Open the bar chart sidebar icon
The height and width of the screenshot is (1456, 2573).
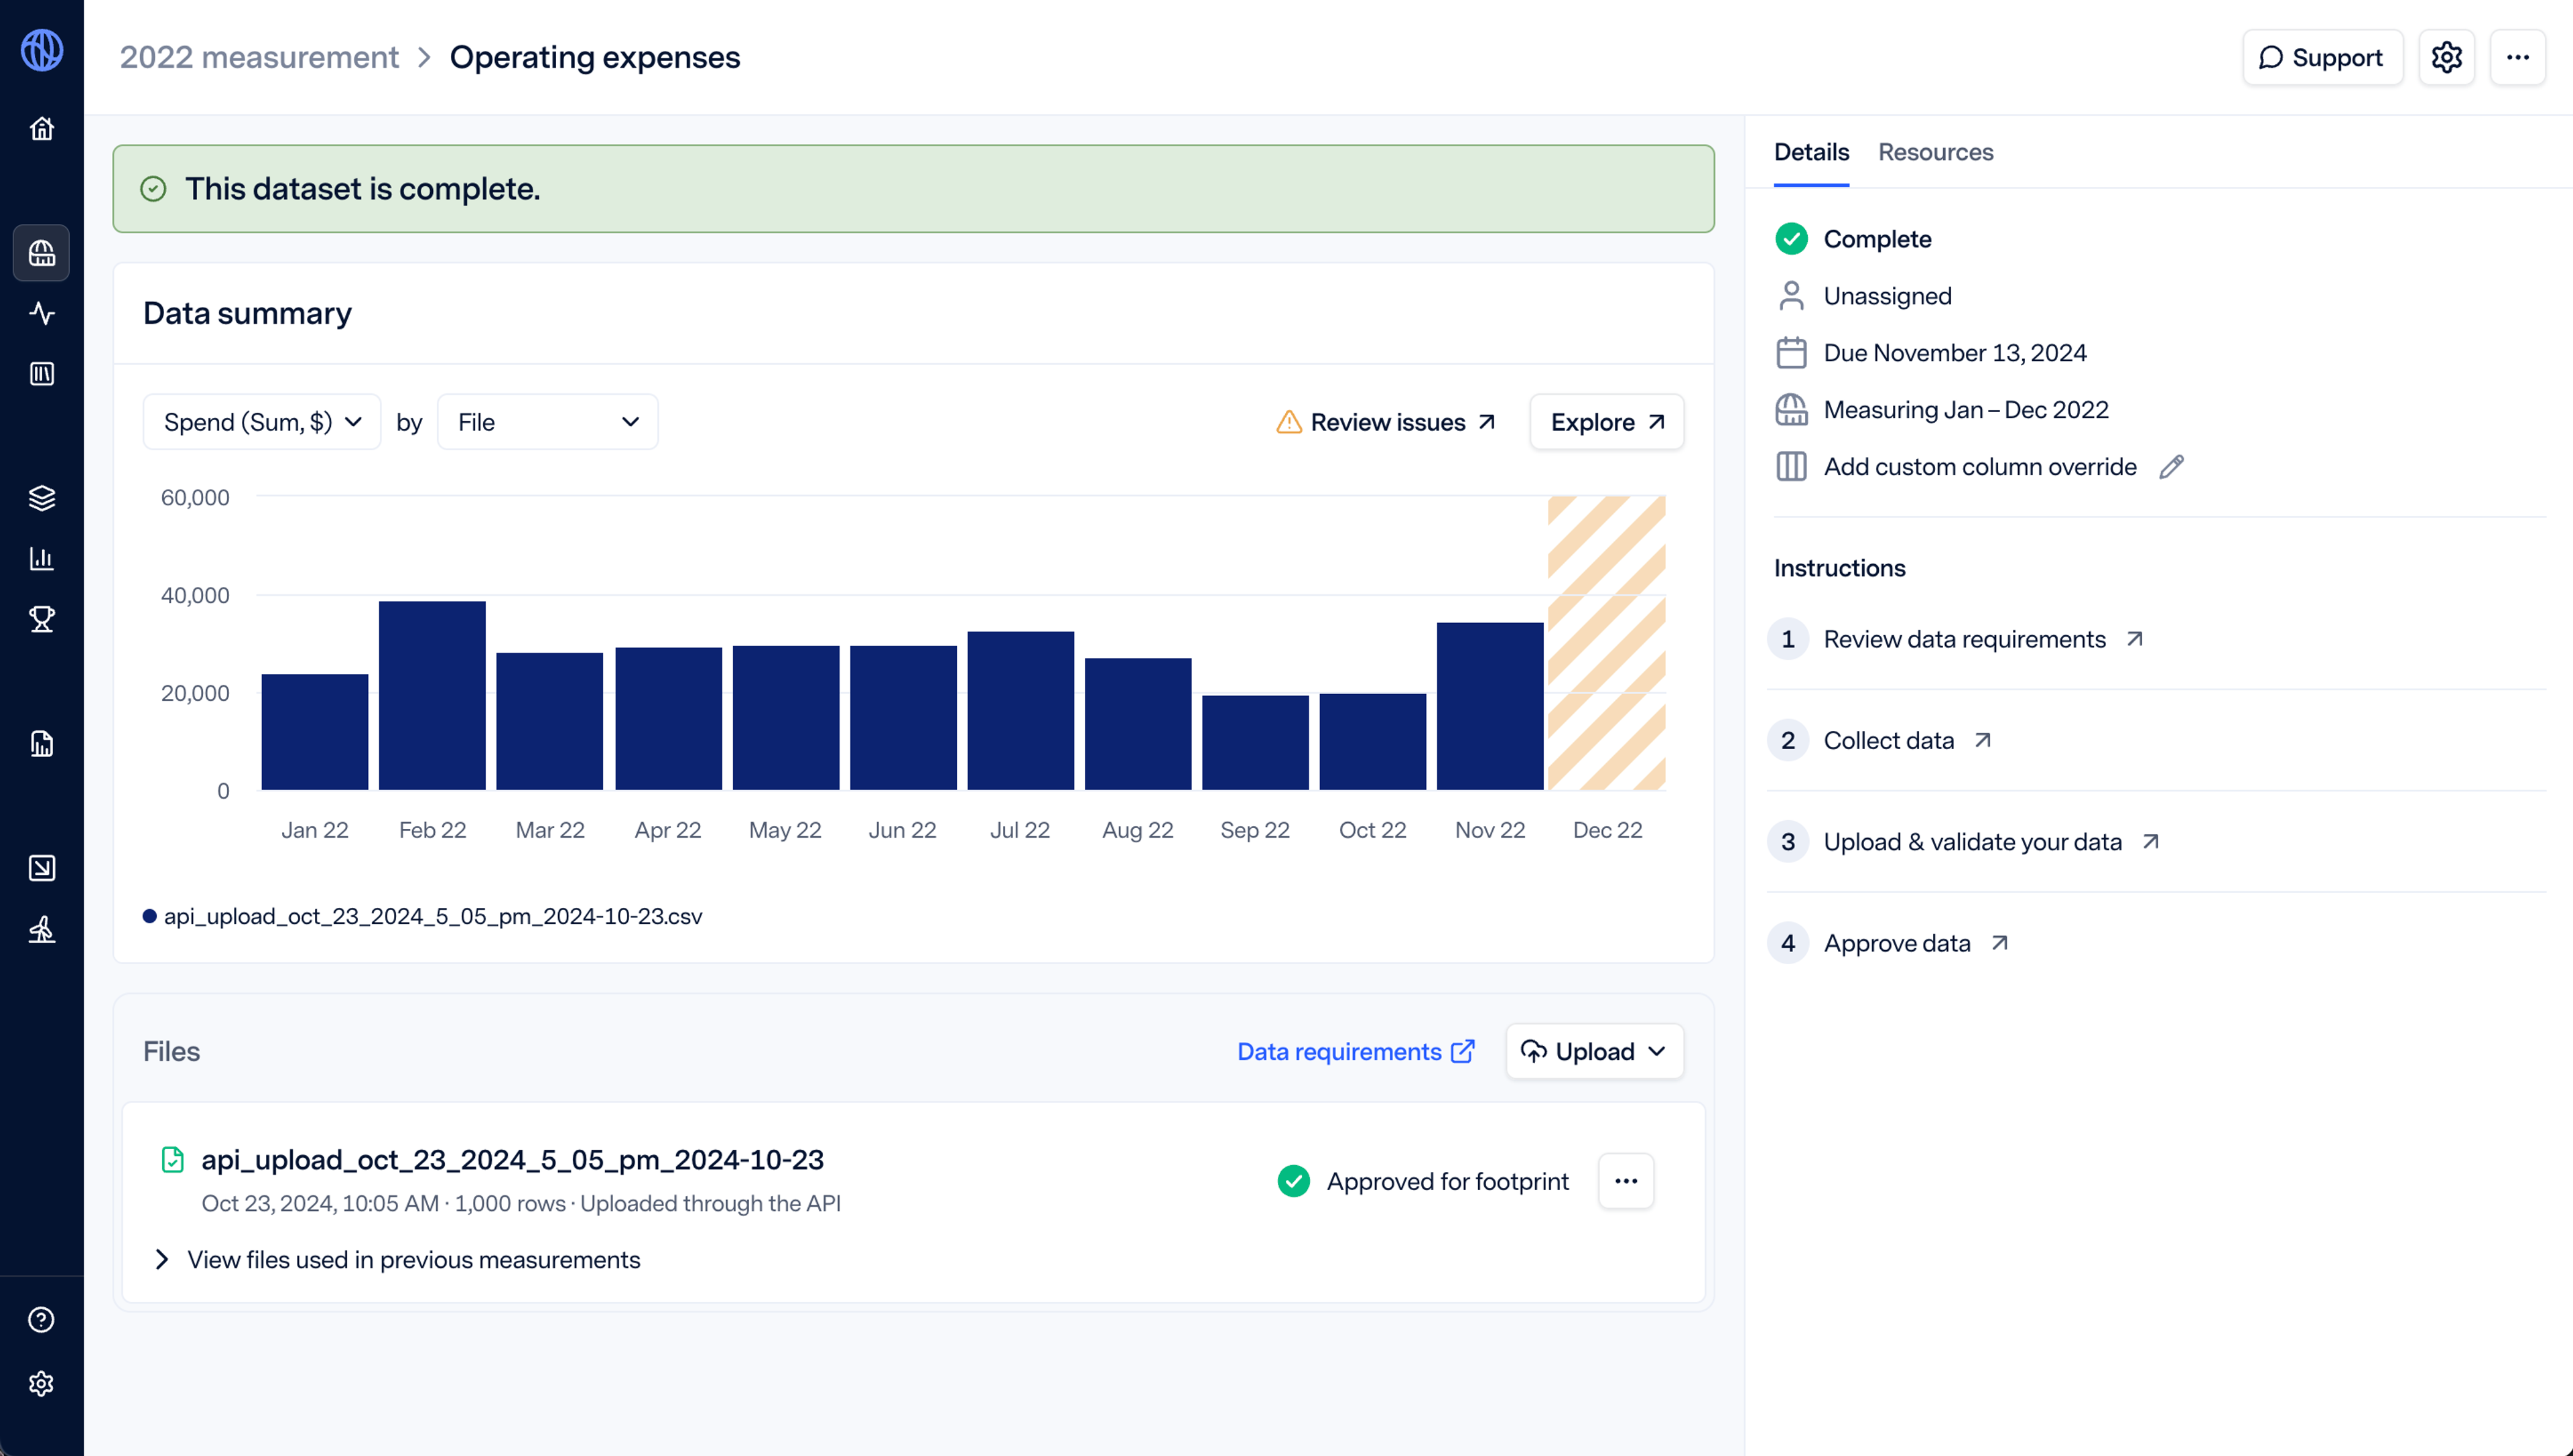(x=41, y=558)
